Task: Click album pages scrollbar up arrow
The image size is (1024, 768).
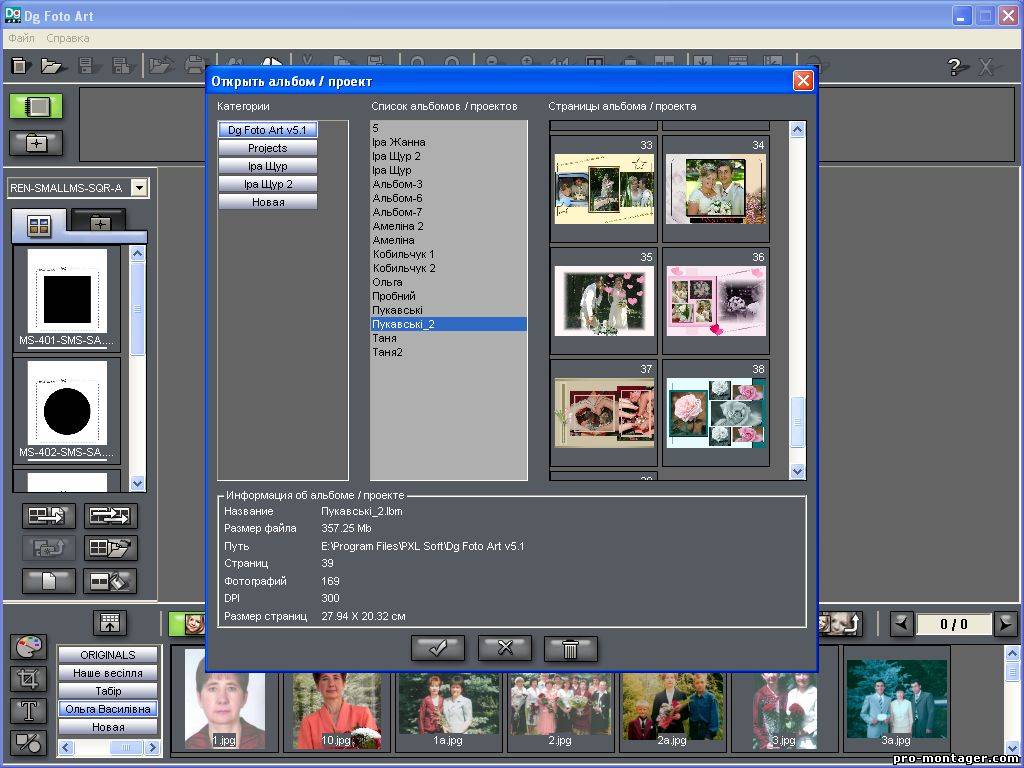Action: [797, 129]
